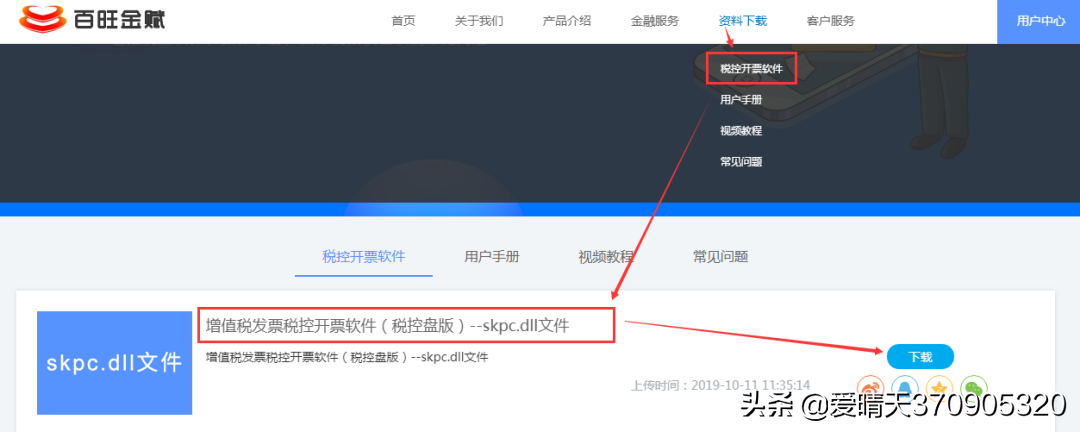Viewport: 1080px width, 432px height.
Task: Switch to the 税控开票软件 tab
Action: pyautogui.click(x=364, y=257)
